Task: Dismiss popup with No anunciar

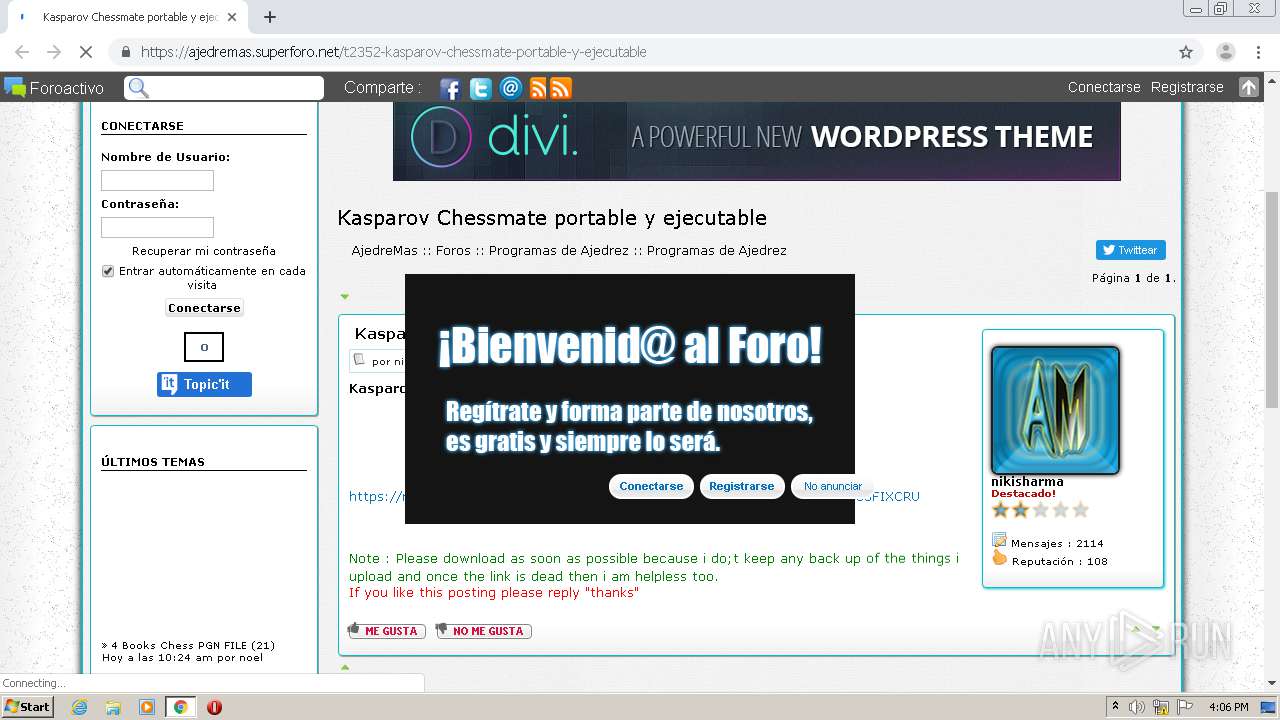Action: 832,486
